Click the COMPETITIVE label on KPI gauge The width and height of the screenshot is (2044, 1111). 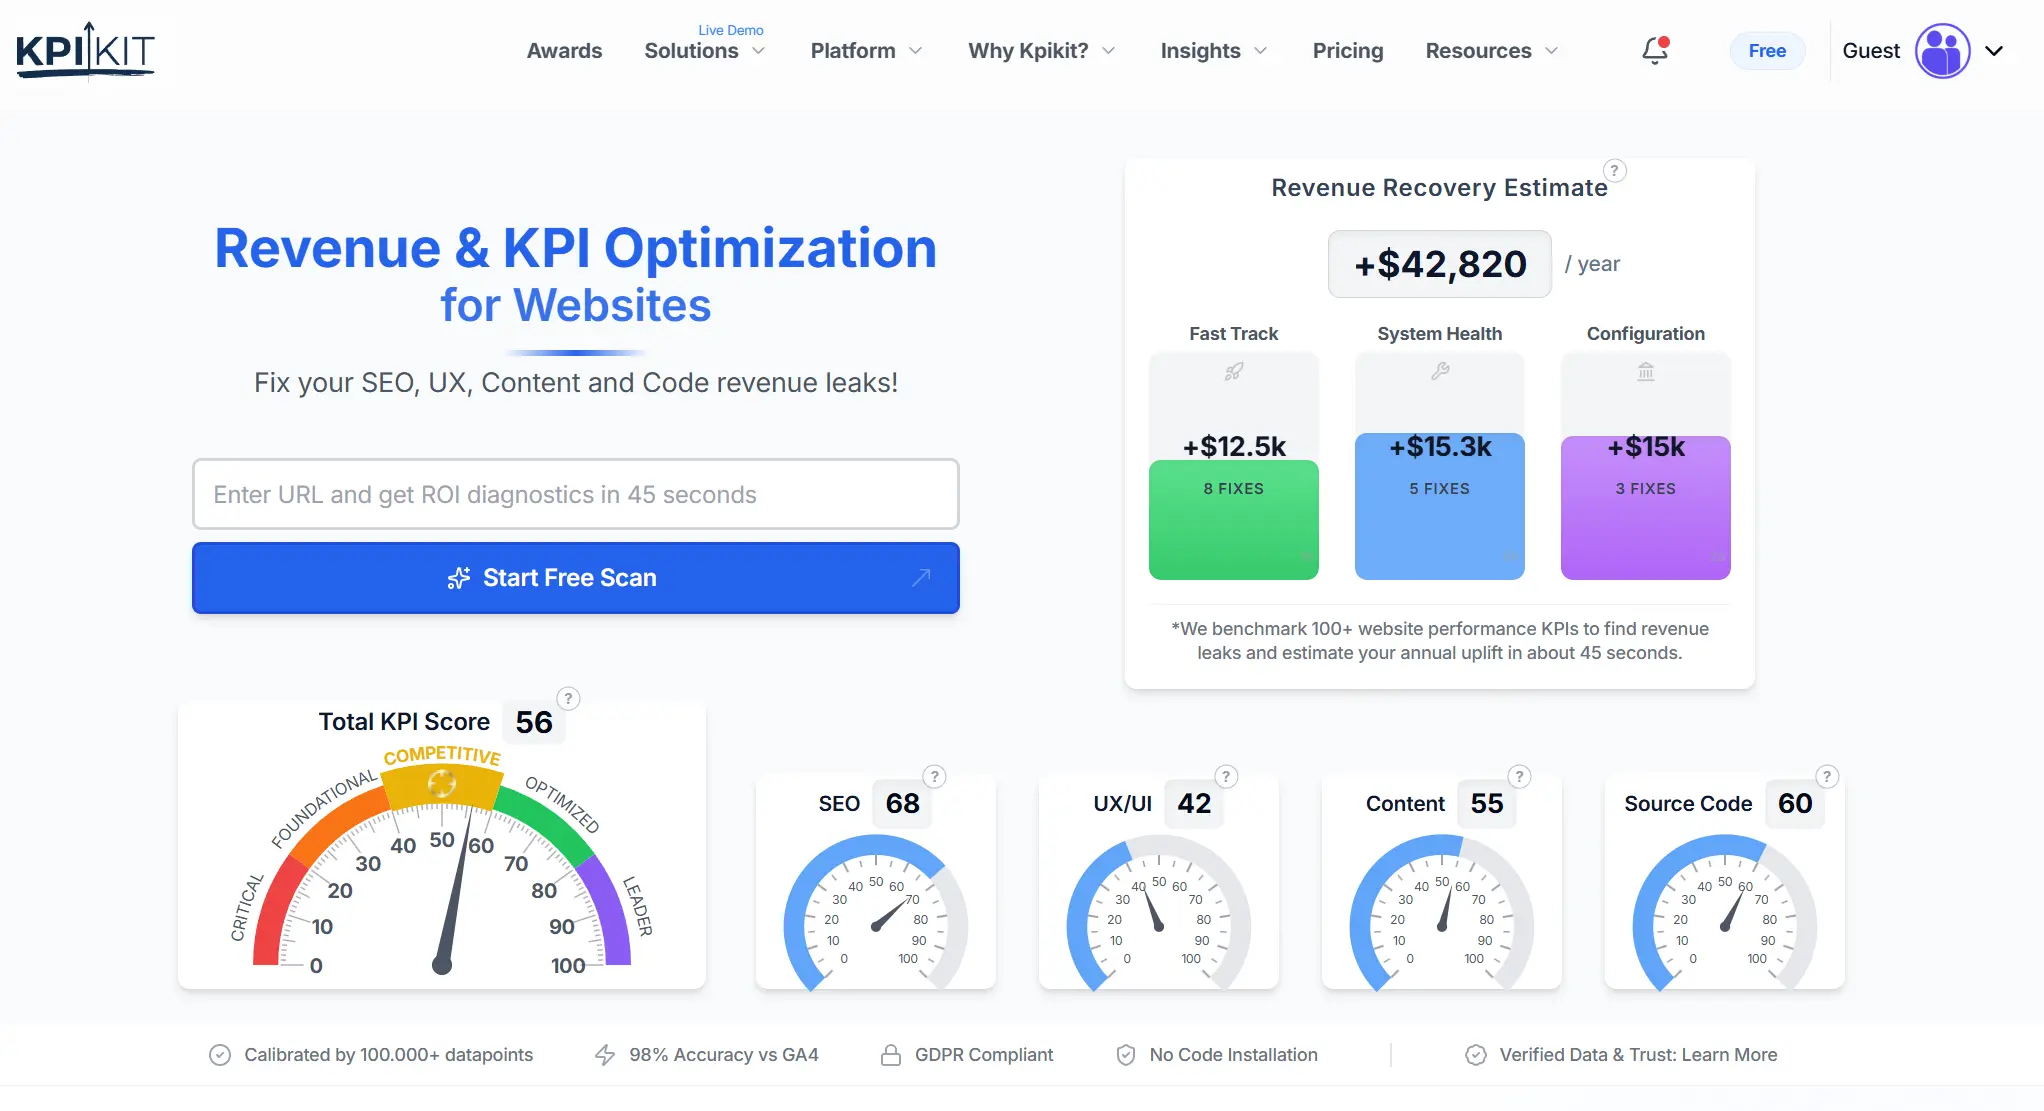tap(442, 756)
